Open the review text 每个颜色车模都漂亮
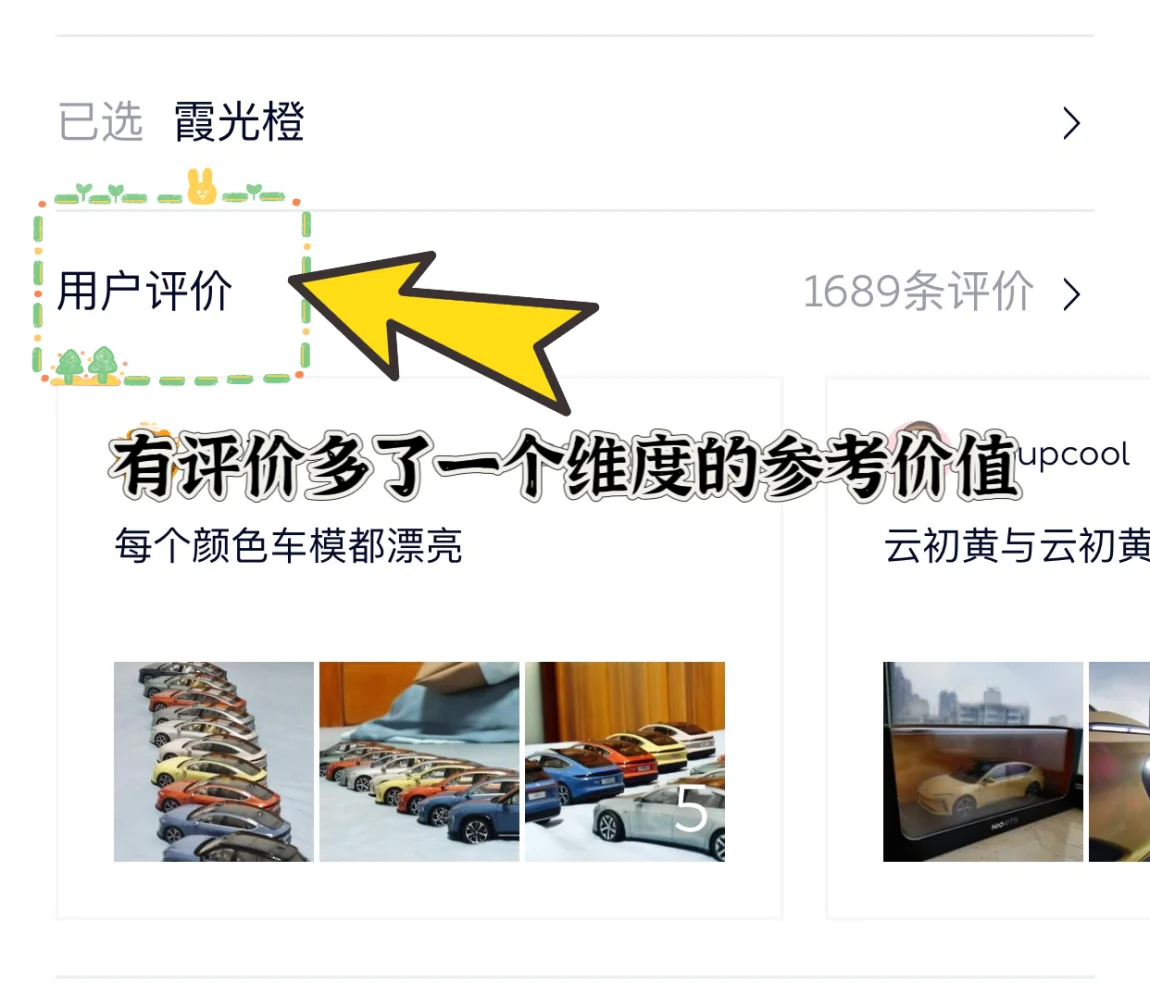 [288, 546]
